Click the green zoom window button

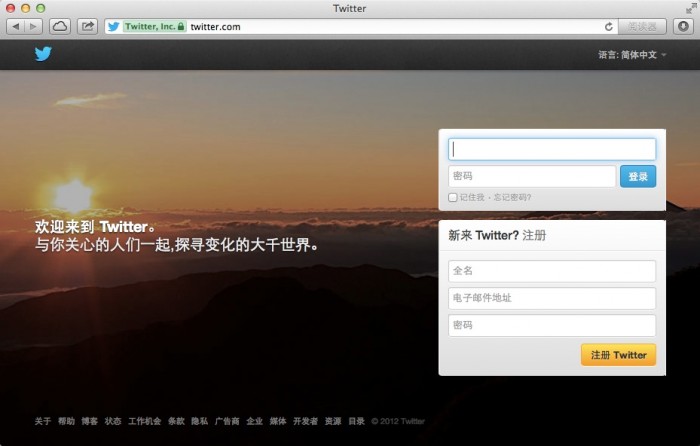41,8
